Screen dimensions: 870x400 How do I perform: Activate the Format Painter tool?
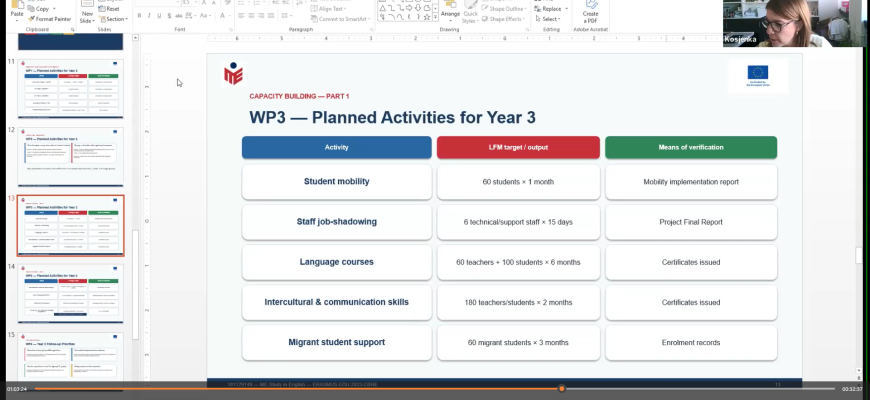(x=49, y=19)
